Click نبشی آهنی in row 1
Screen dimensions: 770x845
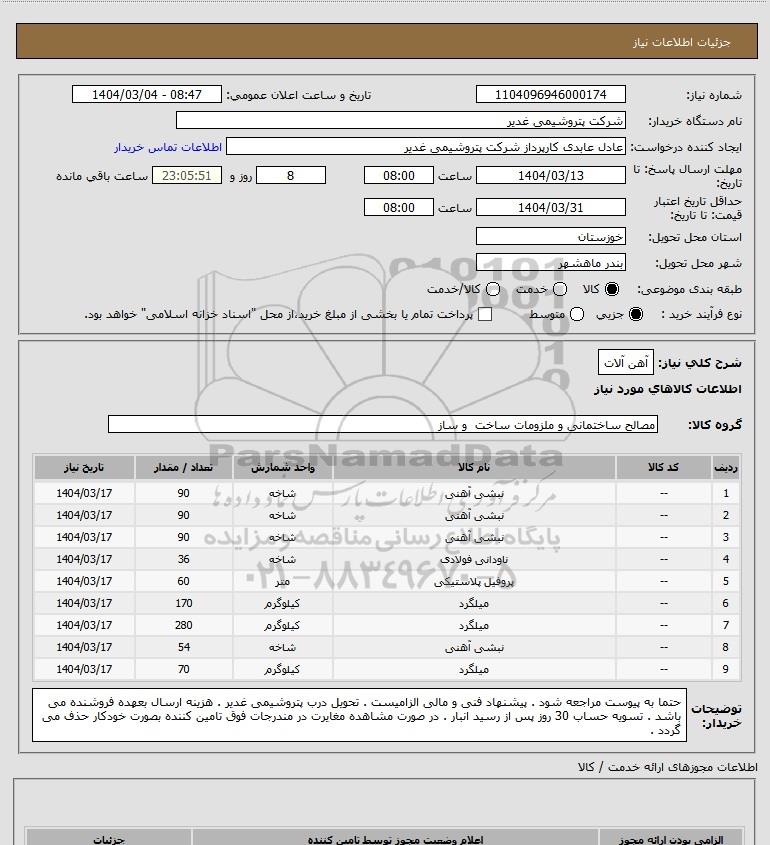[474, 494]
